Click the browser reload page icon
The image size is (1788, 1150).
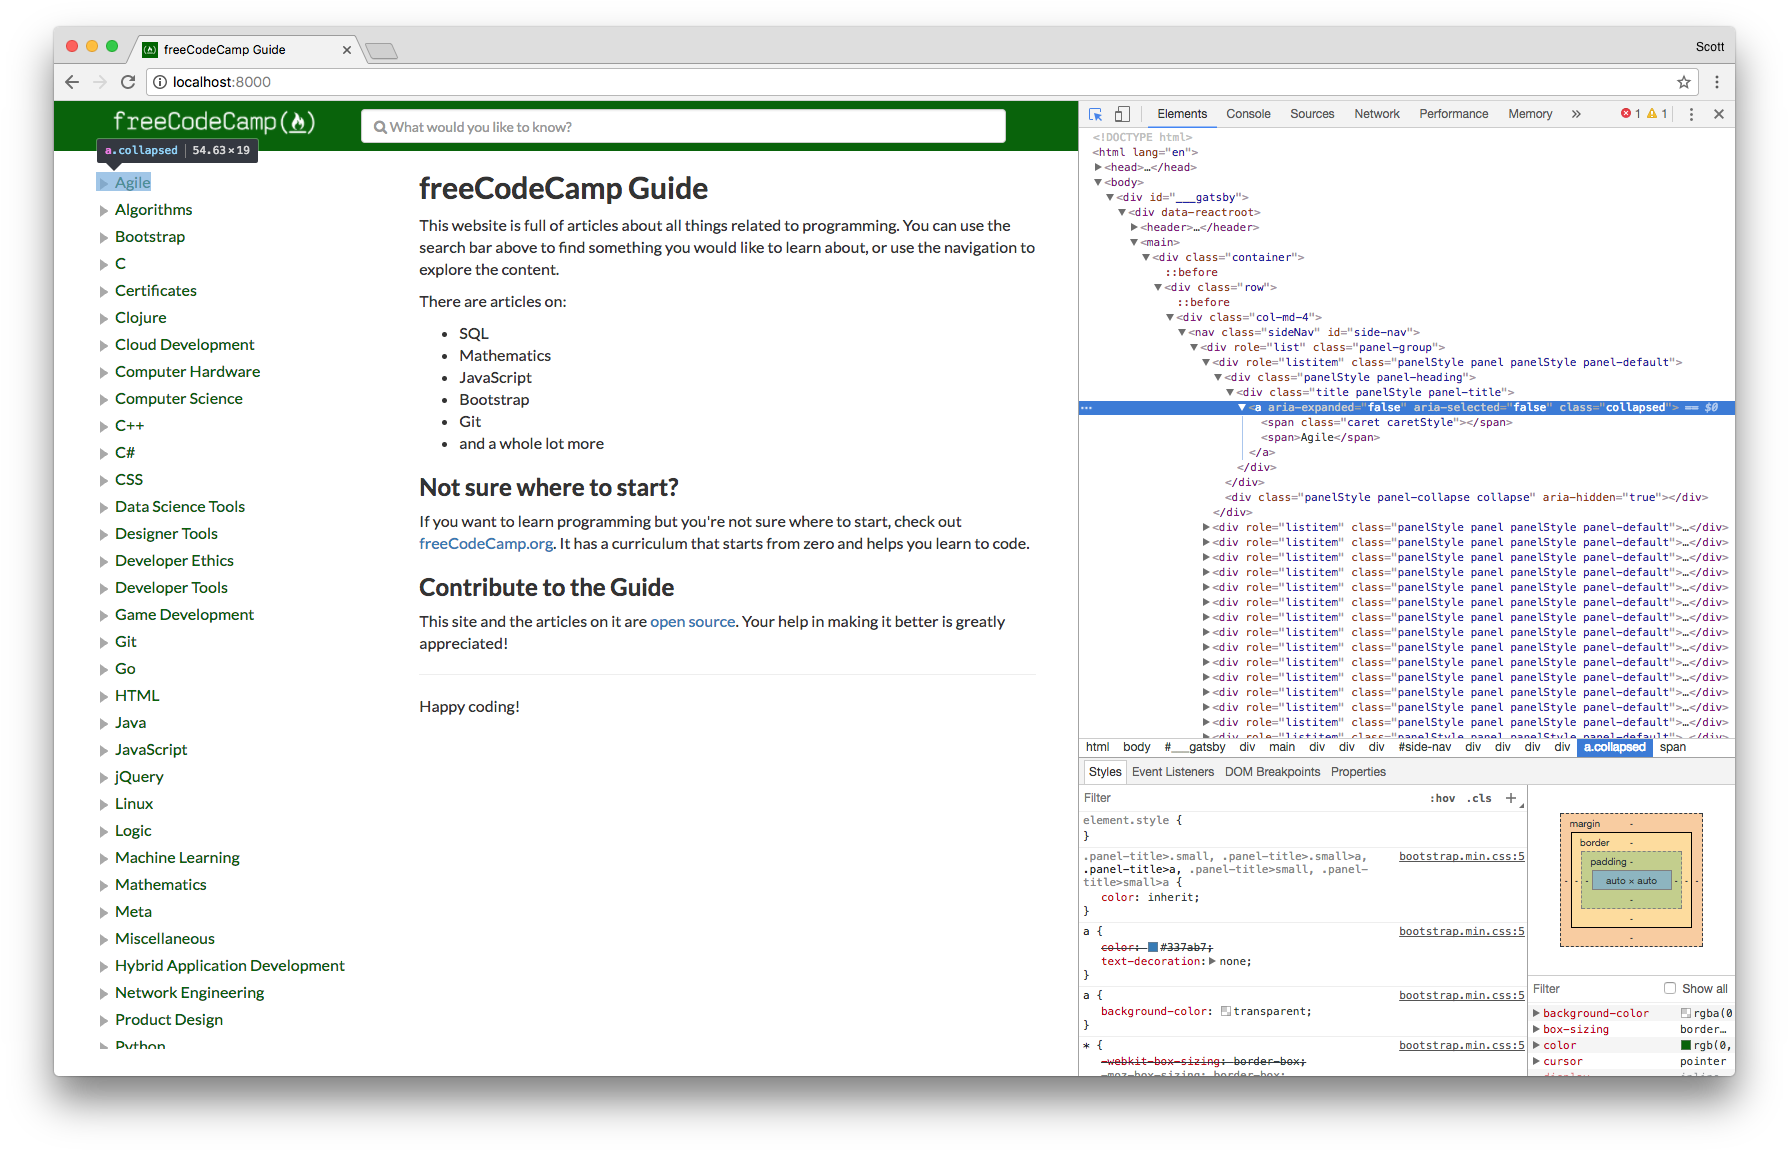click(x=128, y=82)
